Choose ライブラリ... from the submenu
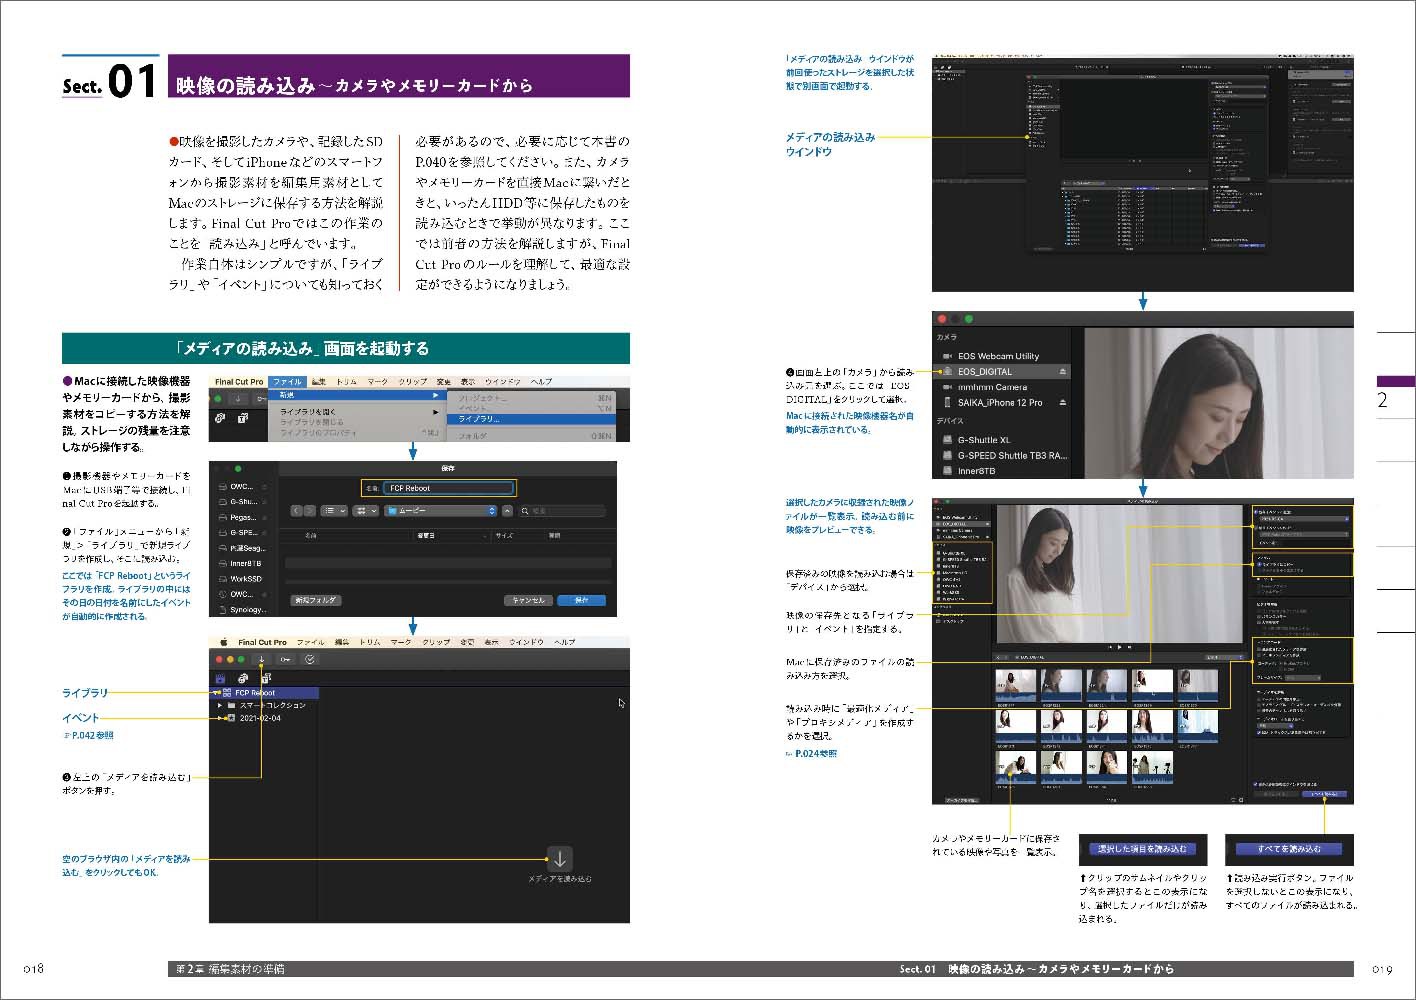Viewport: 1416px width, 1000px height. [x=480, y=419]
